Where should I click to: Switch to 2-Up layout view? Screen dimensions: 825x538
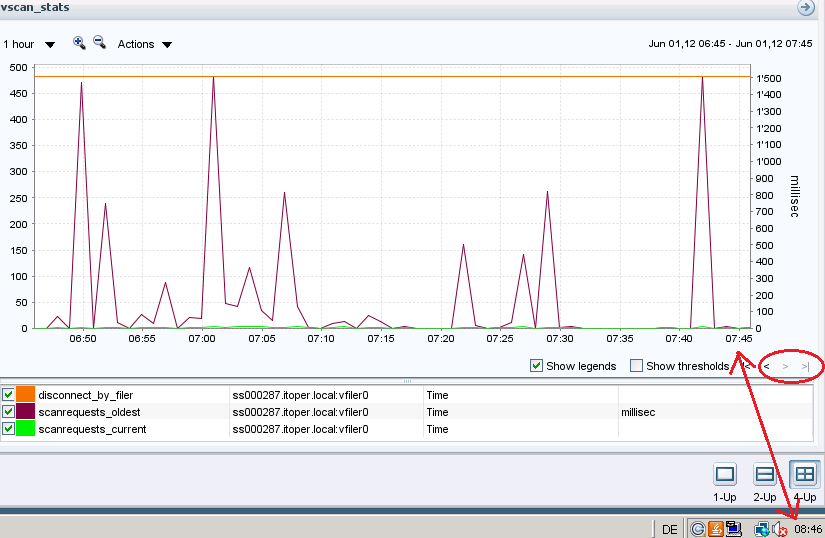765,475
